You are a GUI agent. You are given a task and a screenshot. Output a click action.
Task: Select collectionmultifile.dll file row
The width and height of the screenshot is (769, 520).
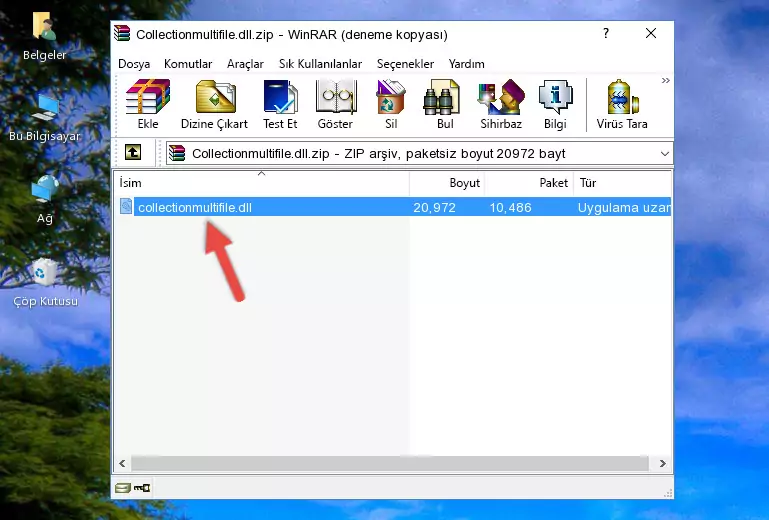coord(393,207)
